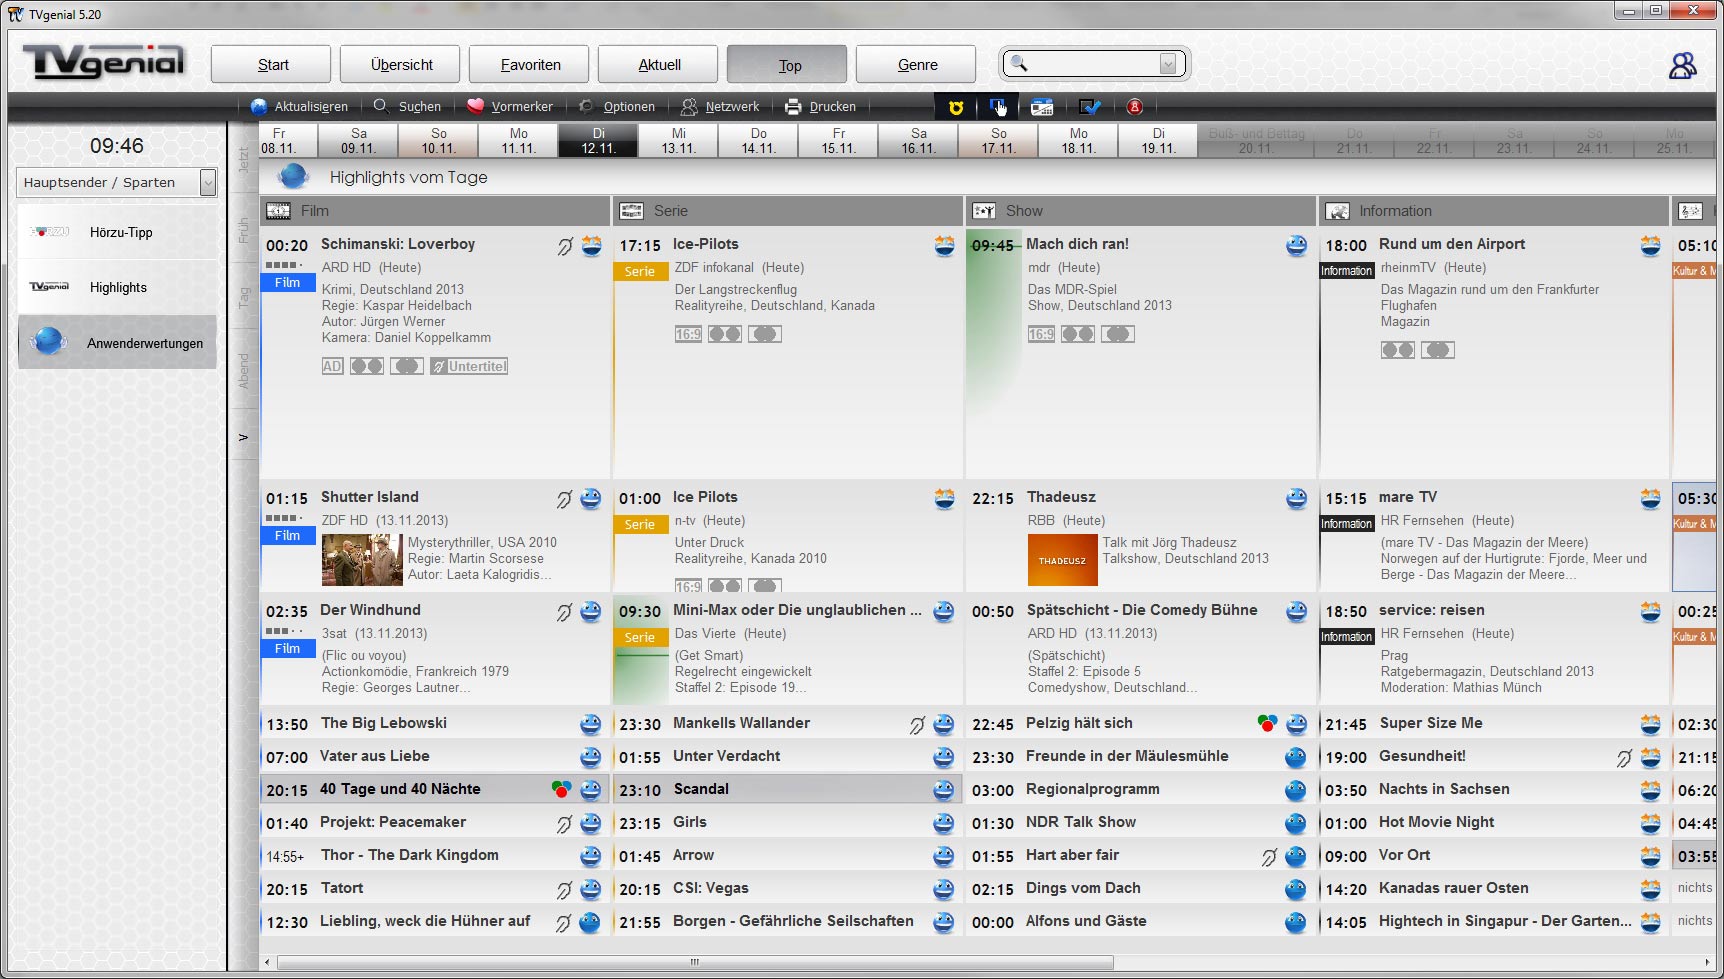Click the Drucken printer icon
Screen dimensions: 1724x979
point(793,106)
